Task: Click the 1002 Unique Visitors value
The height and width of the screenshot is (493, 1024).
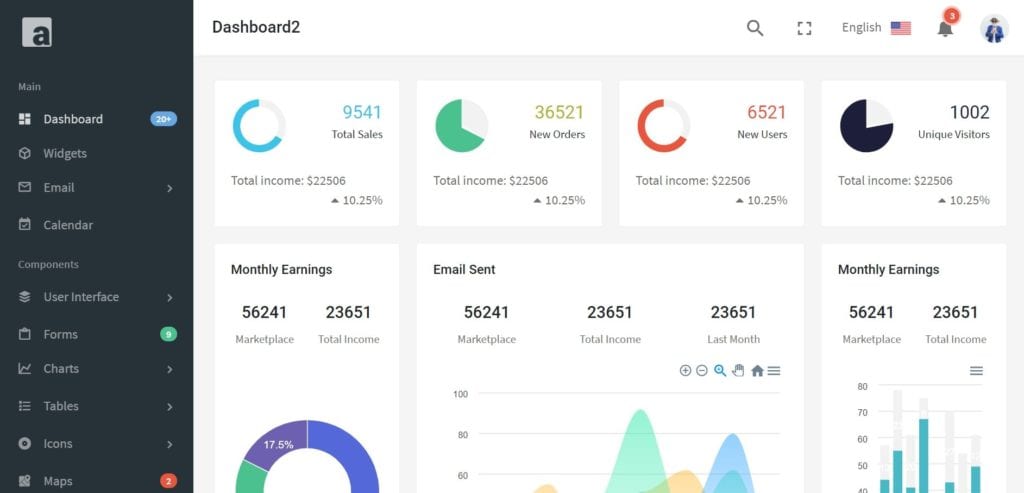Action: tap(969, 112)
